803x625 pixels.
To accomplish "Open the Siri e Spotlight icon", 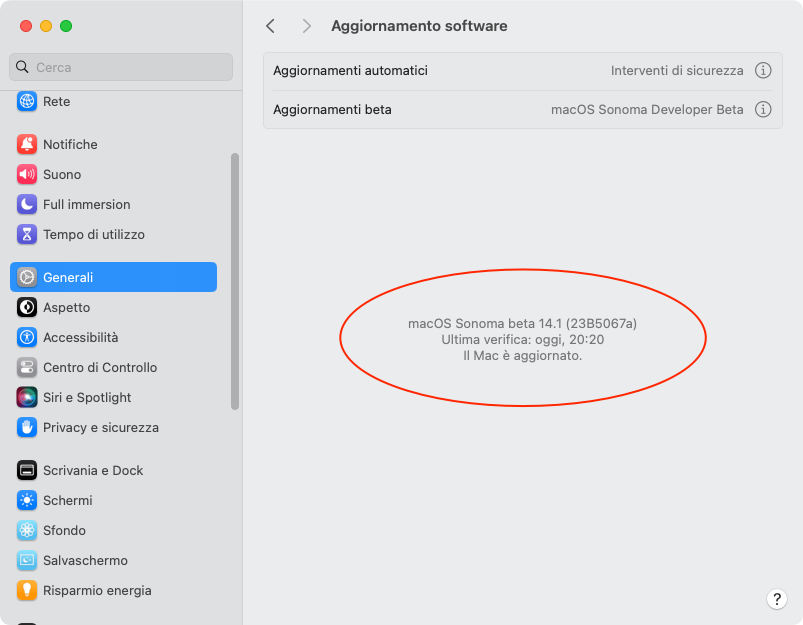I will (27, 397).
